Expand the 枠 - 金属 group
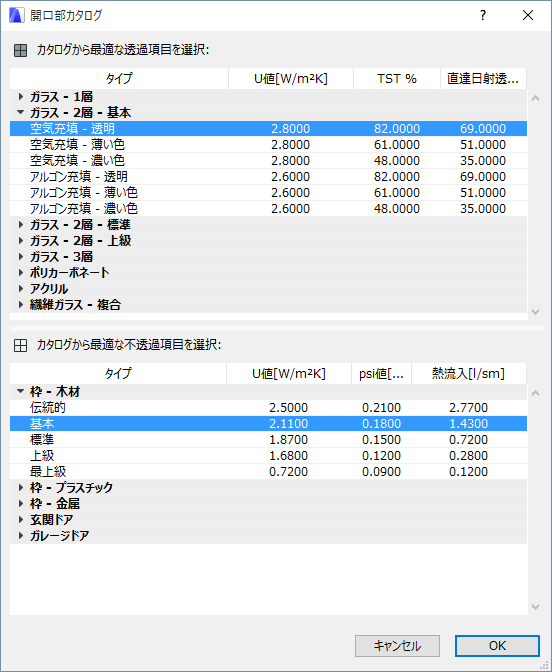 point(21,504)
